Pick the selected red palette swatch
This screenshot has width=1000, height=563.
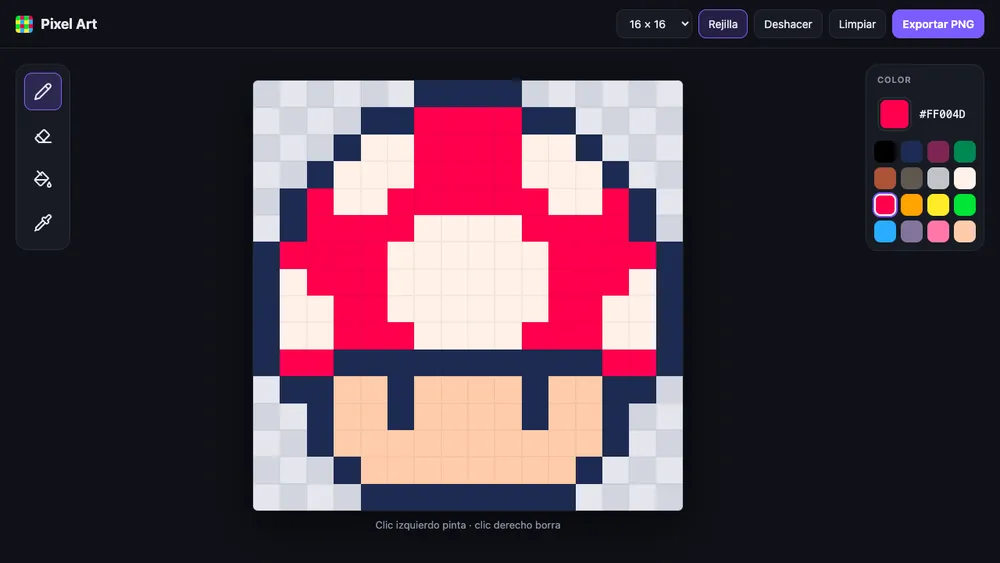point(885,205)
